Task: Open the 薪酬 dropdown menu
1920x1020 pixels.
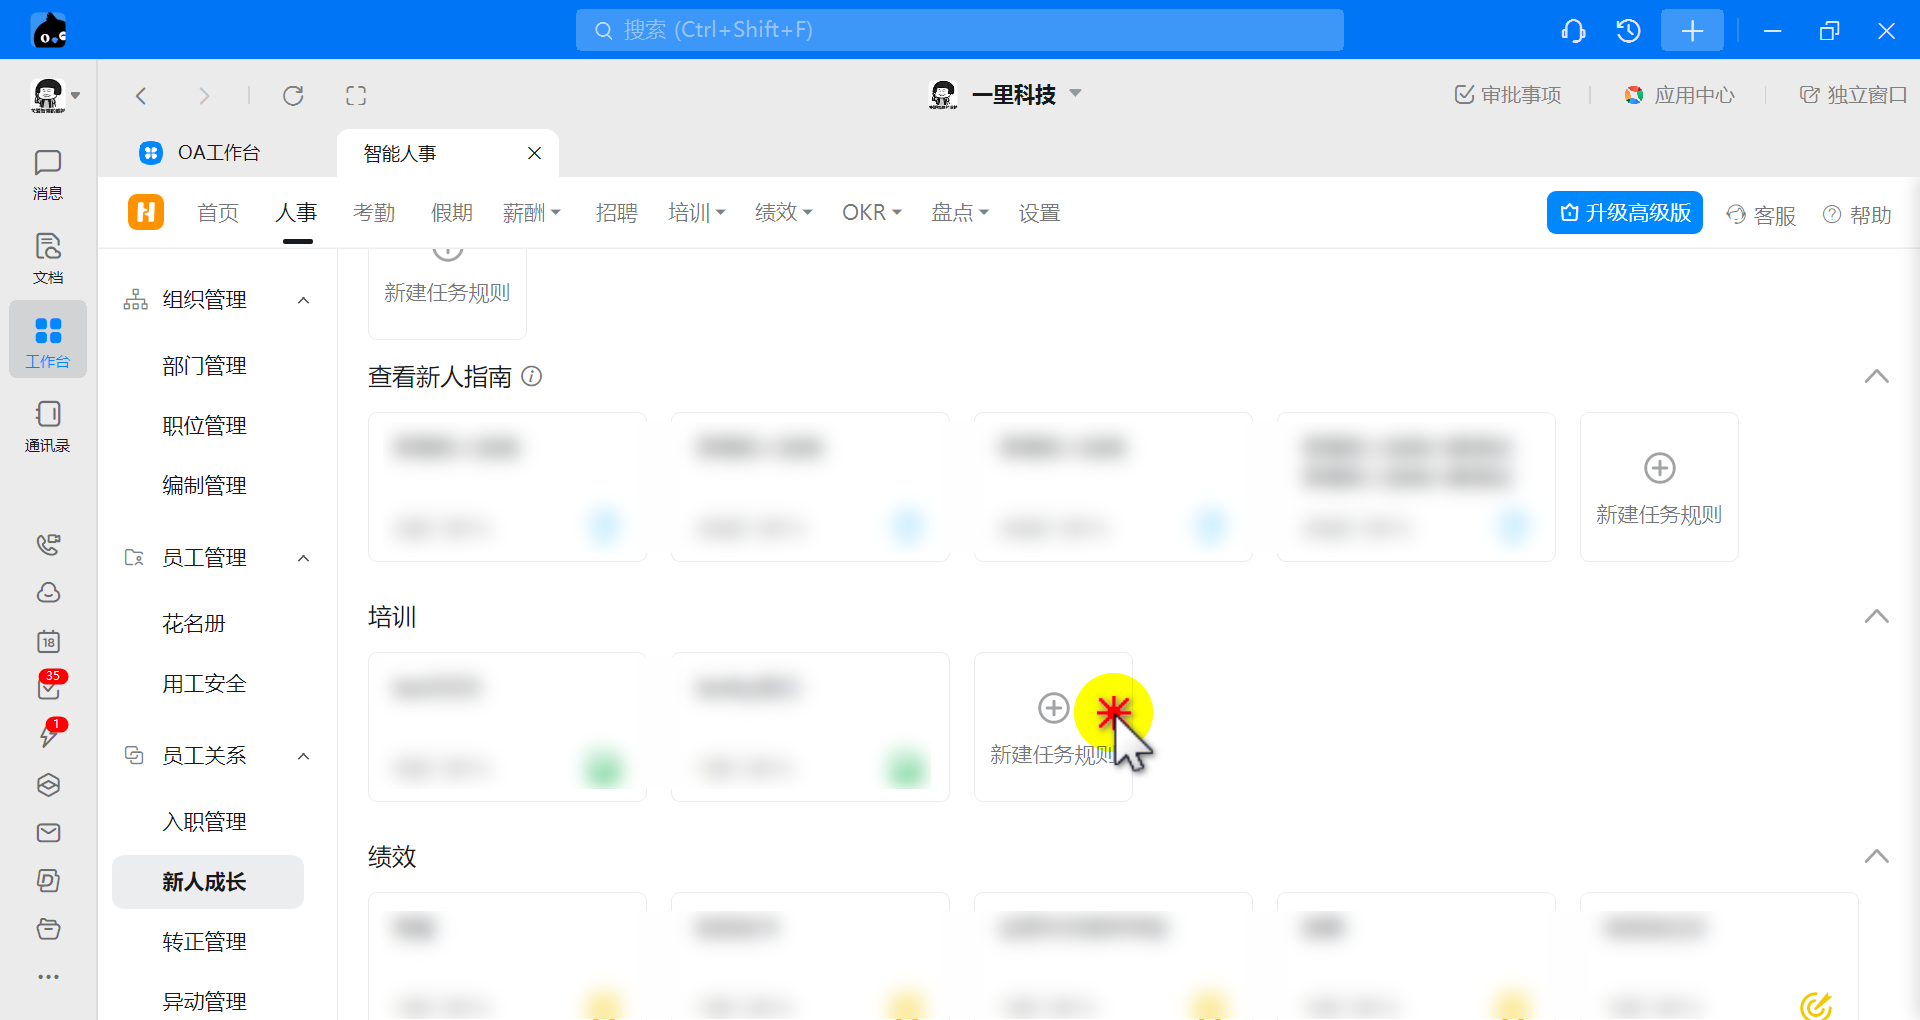Action: 531,213
